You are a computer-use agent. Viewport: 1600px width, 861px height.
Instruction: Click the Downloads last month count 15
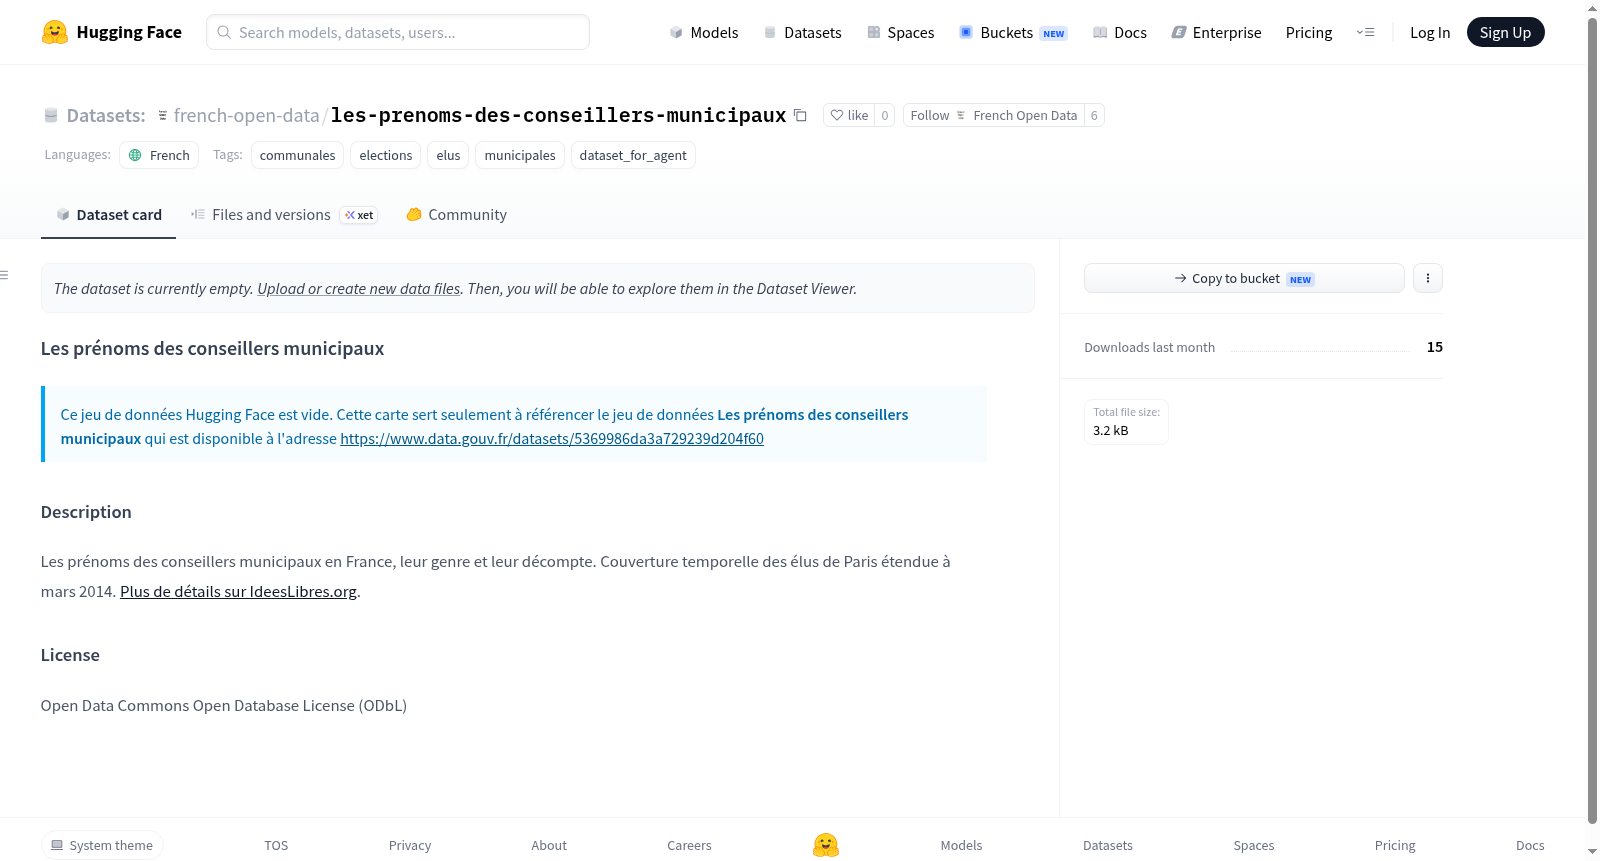[x=1435, y=347]
